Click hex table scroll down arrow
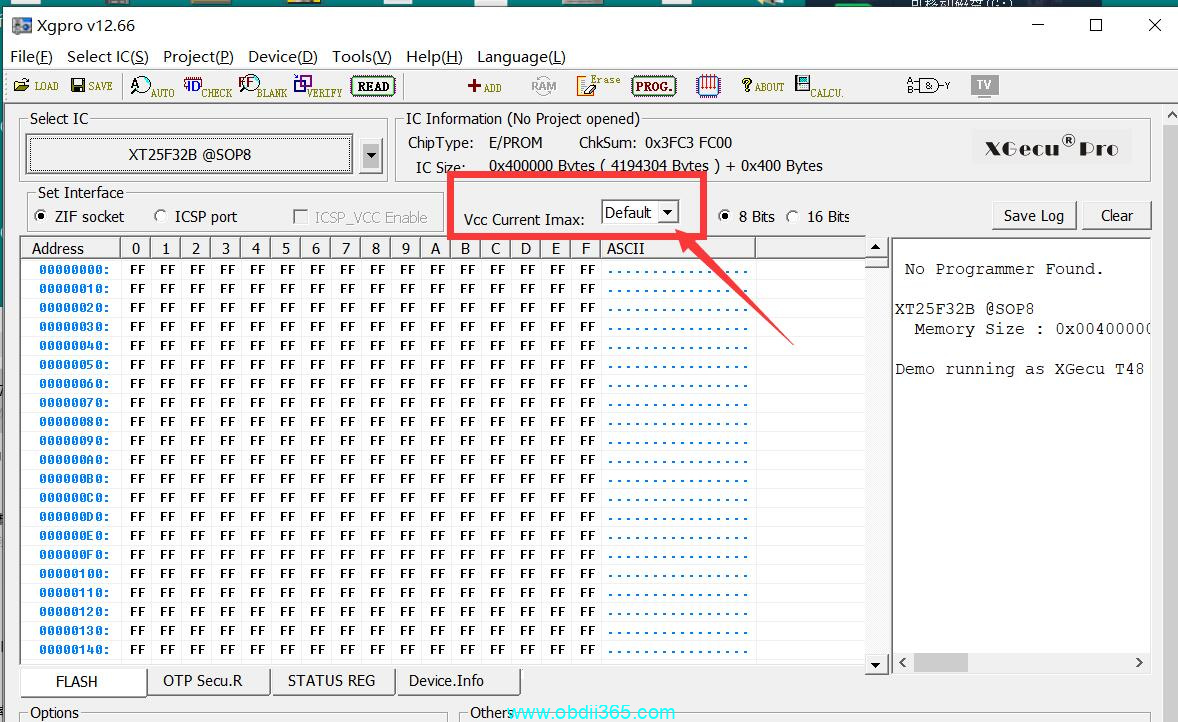Image resolution: width=1178 pixels, height=722 pixels. 875,664
